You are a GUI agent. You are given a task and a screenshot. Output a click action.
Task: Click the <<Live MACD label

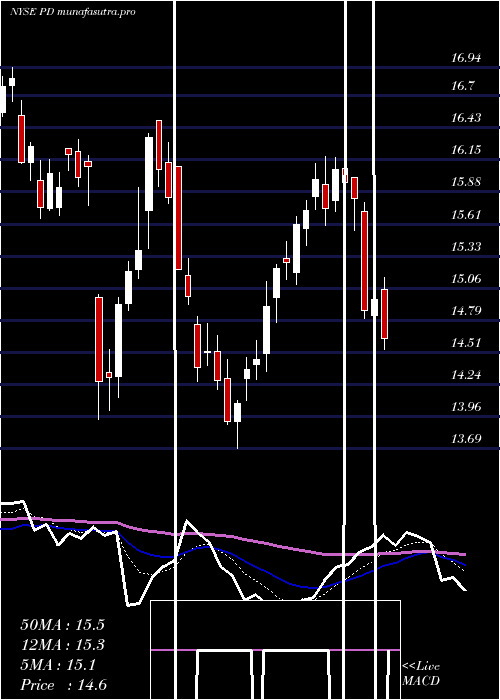pos(421,674)
